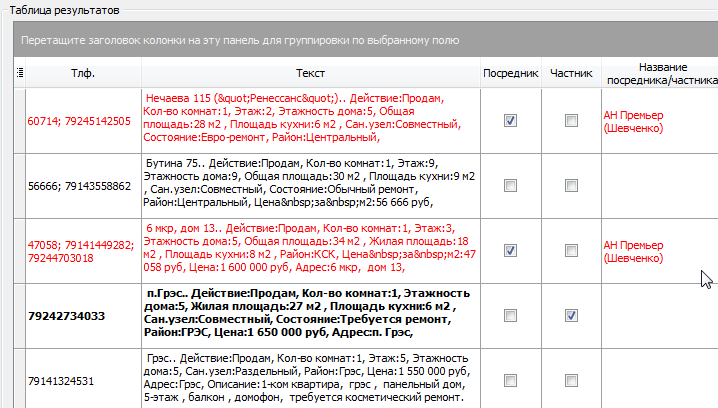Select phone cell 60714; 79245142505

pos(80,121)
